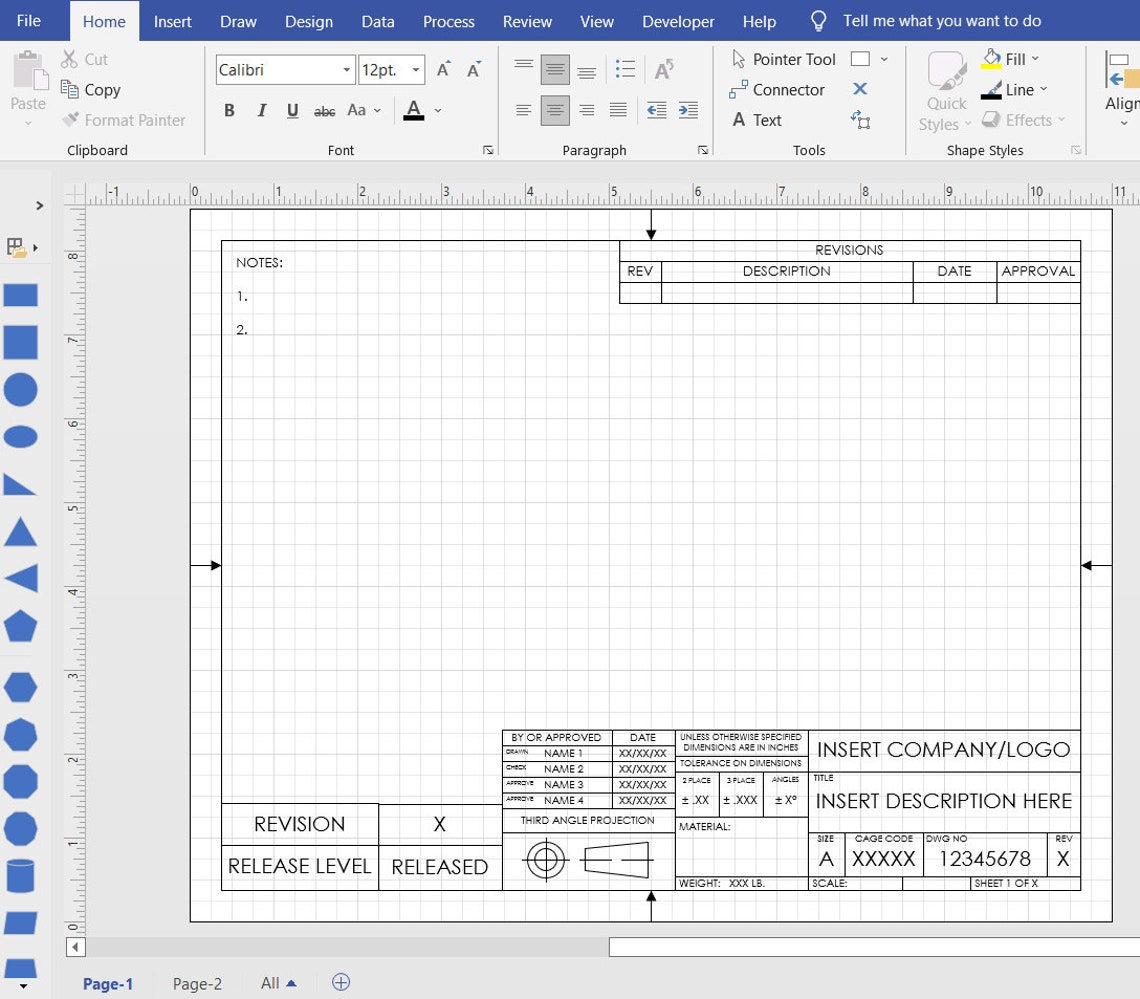Select the cylinder shape in the Shapes panel
Screen dimensions: 1140x999
[x=20, y=875]
